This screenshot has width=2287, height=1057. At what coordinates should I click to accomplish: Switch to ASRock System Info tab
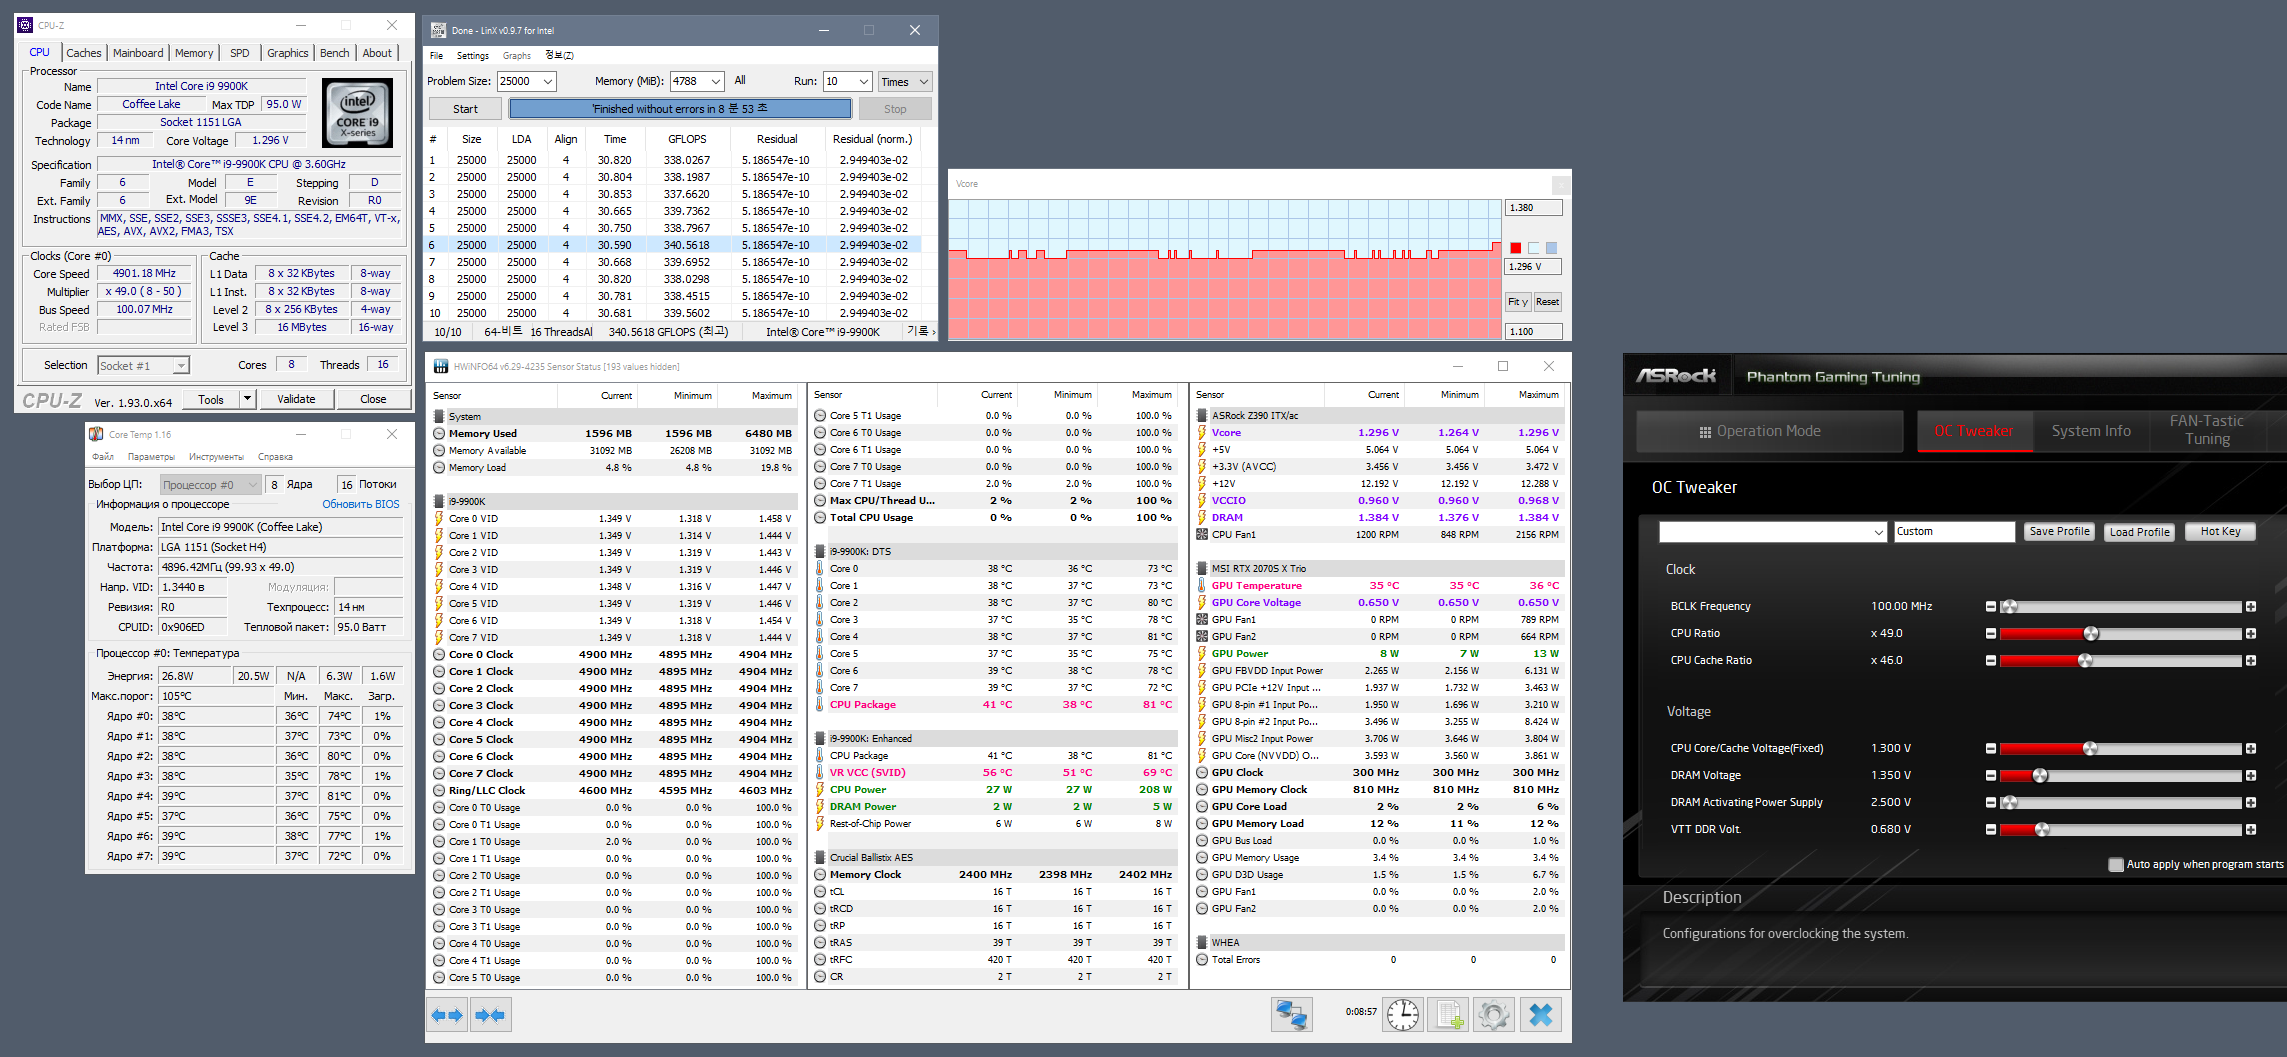(2091, 431)
